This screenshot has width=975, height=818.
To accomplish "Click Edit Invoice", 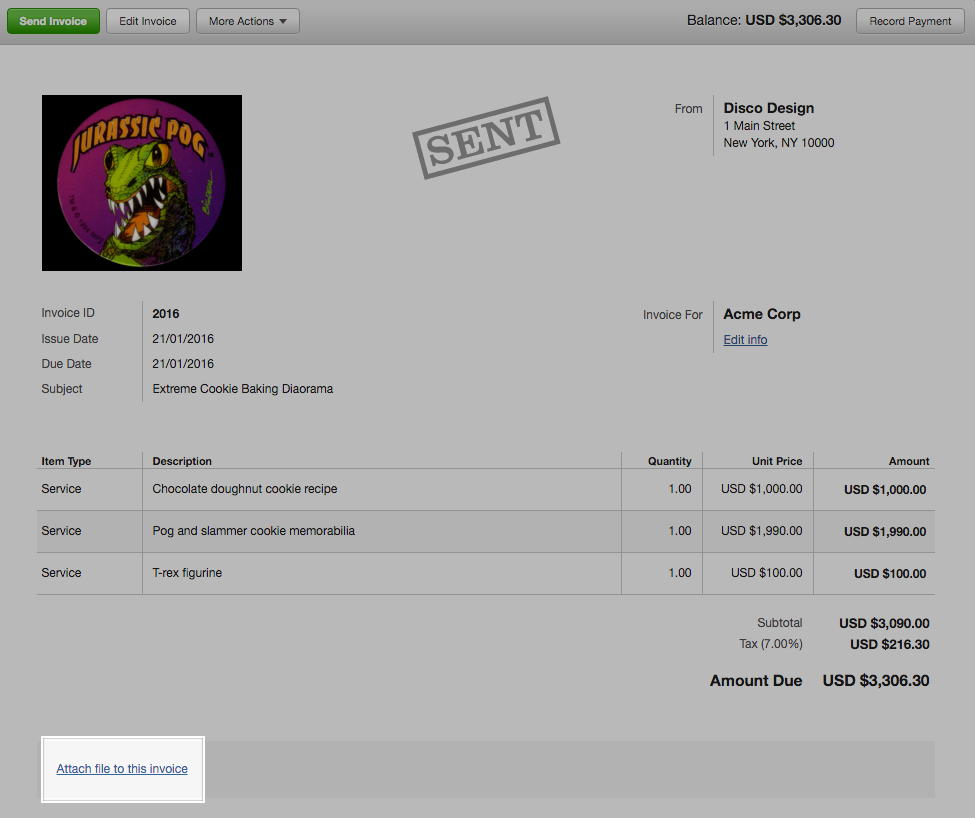I will (x=147, y=20).
